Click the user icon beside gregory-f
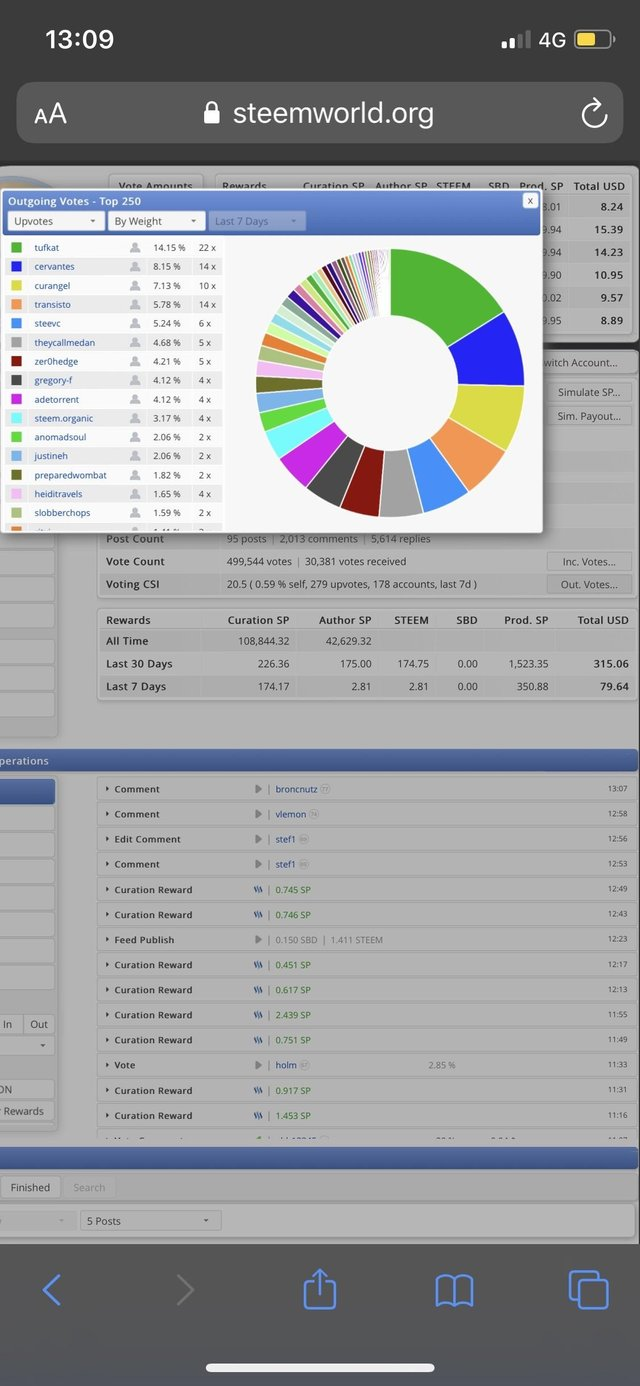 pos(135,381)
